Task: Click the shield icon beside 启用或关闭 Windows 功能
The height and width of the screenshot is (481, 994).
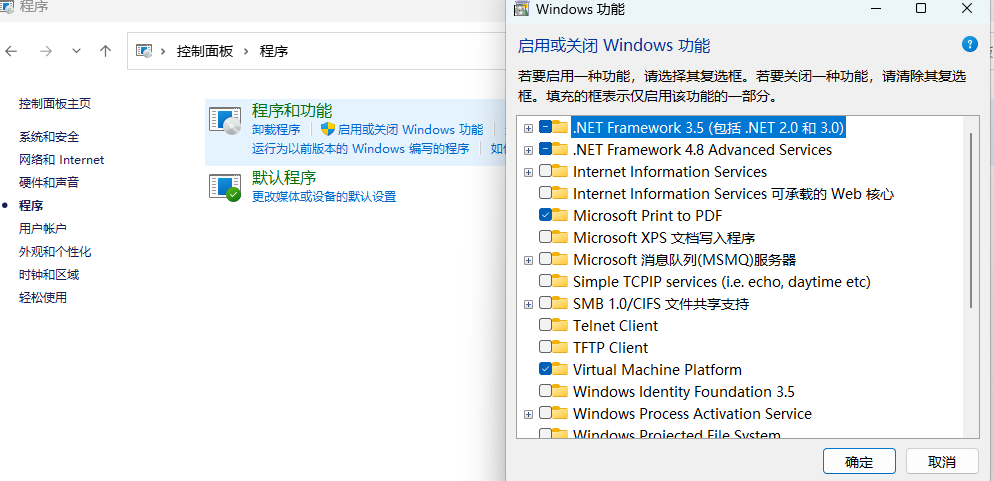Action: 327,129
